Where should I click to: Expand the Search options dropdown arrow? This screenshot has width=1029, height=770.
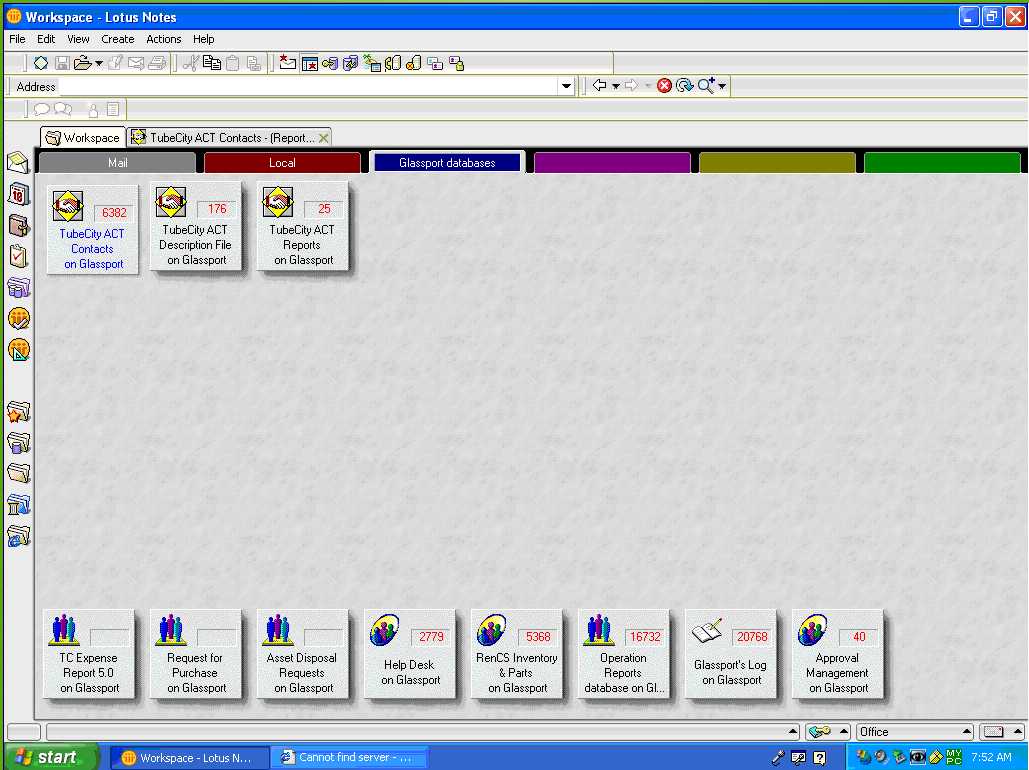pyautogui.click(x=722, y=86)
